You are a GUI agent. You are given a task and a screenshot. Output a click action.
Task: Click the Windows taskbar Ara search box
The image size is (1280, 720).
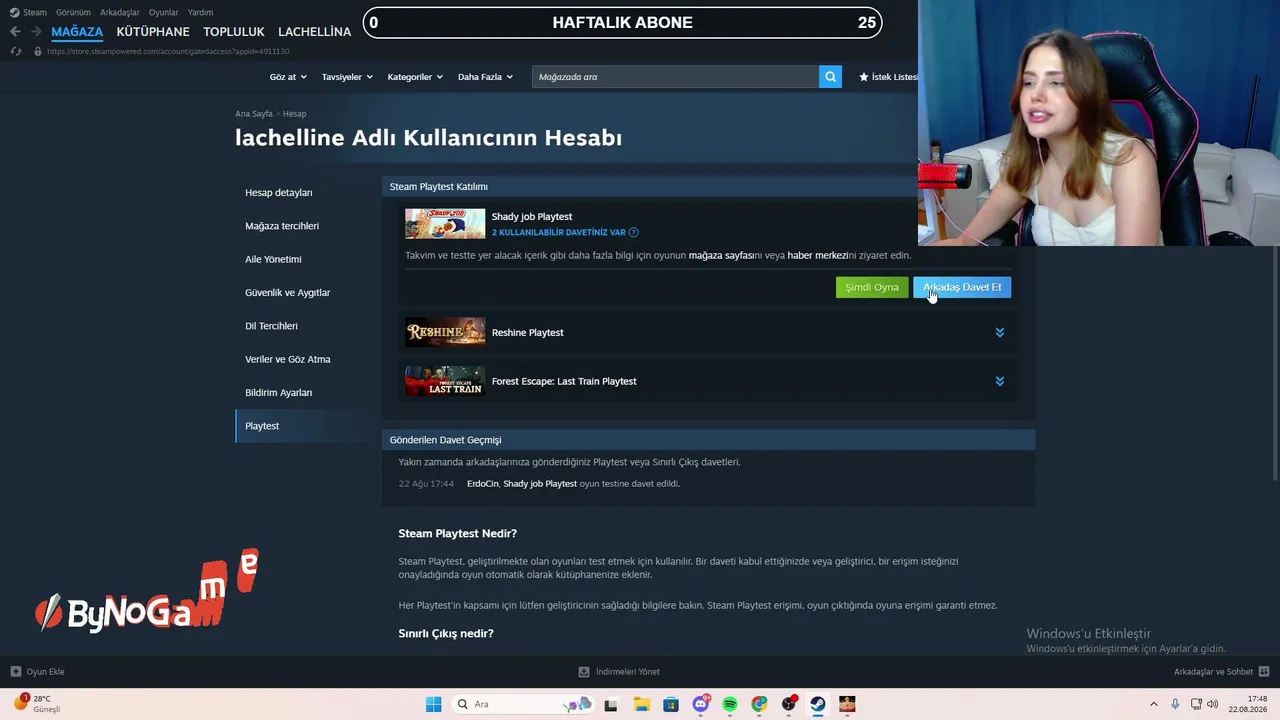click(x=523, y=704)
